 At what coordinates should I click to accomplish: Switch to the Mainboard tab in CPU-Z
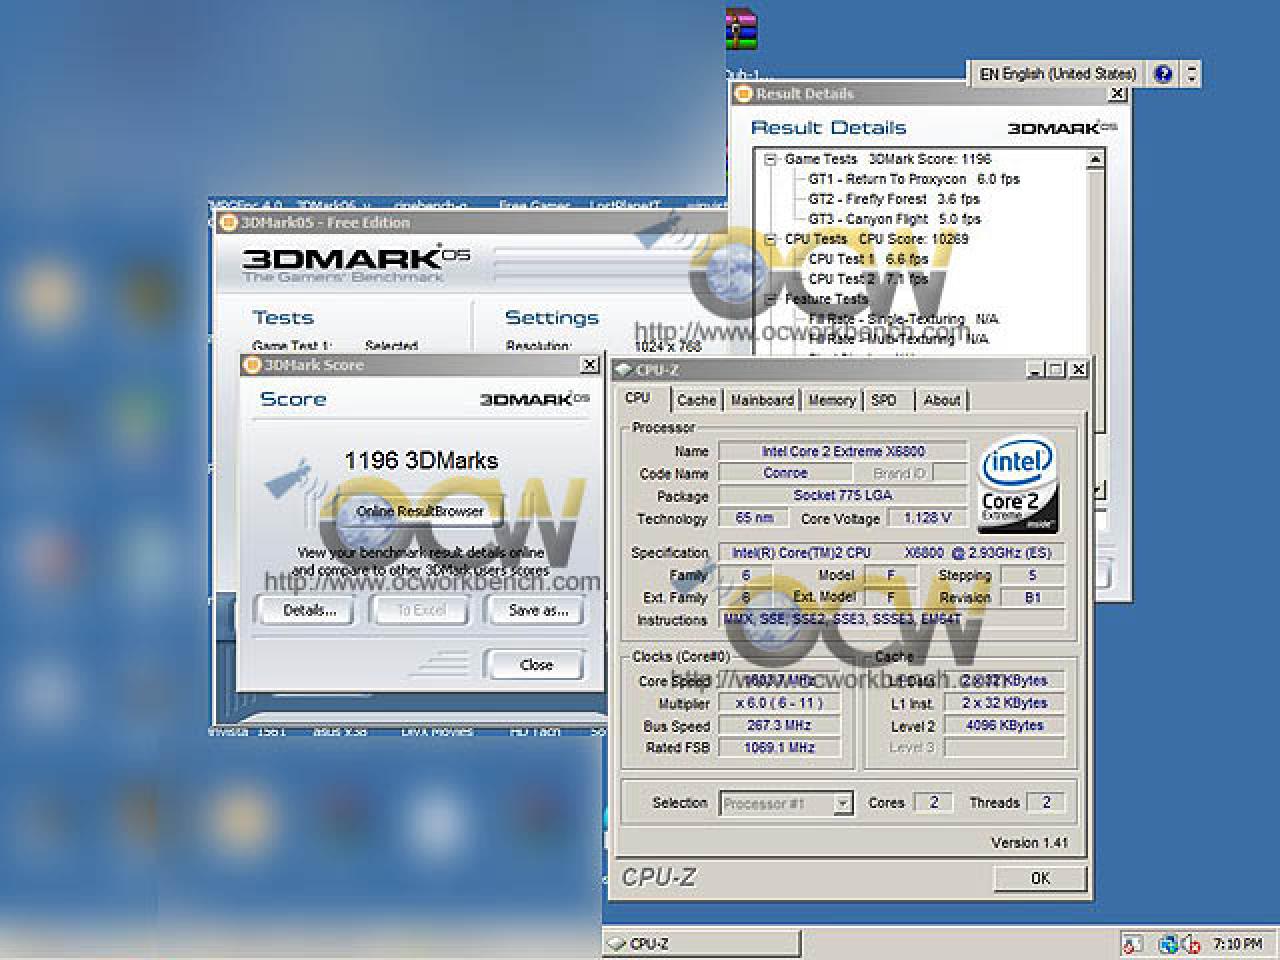point(762,400)
